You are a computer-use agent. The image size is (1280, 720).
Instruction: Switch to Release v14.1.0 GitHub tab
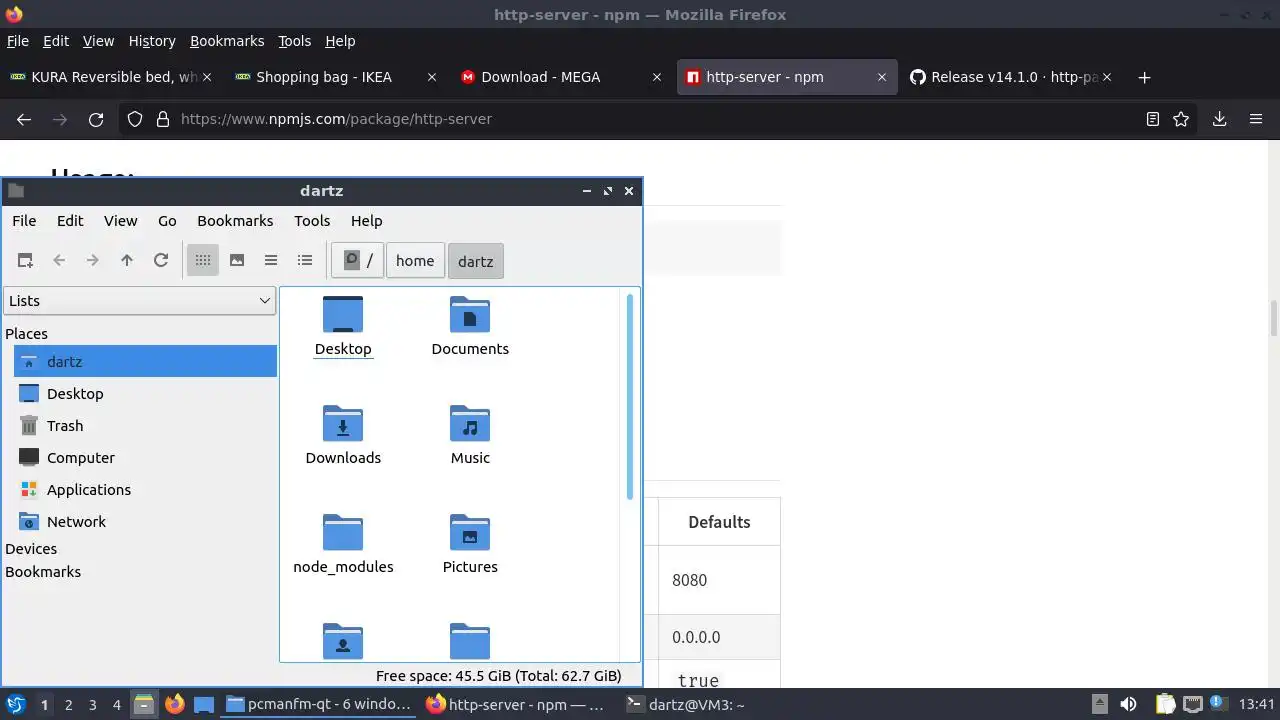point(1012,77)
